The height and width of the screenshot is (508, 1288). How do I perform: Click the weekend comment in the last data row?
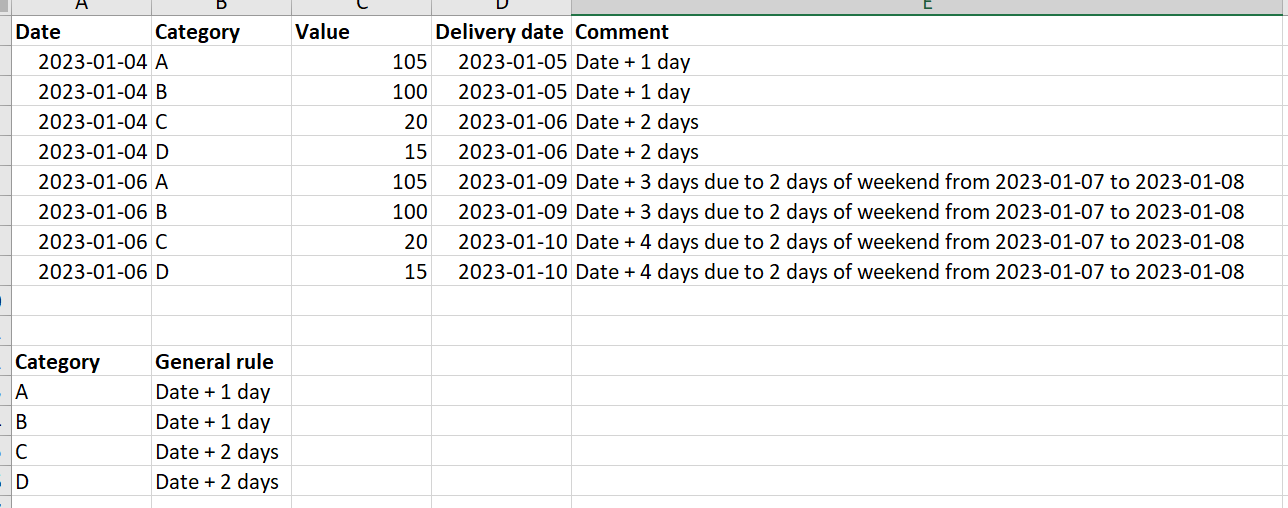click(910, 272)
